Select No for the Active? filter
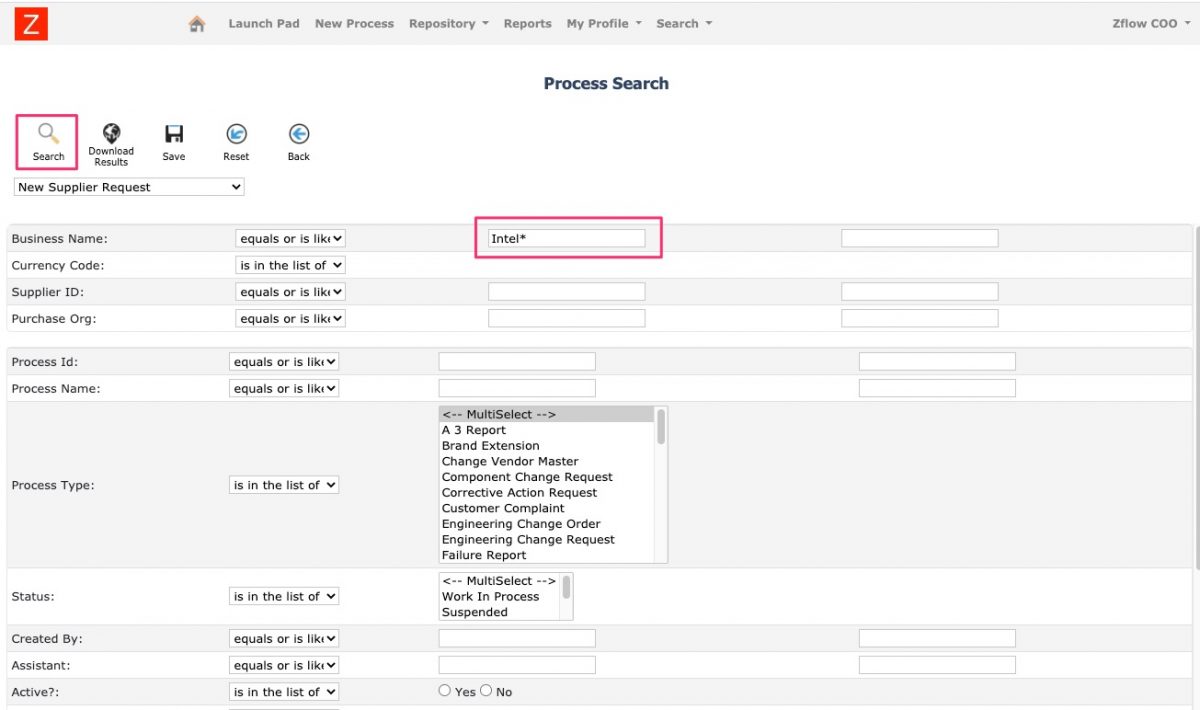The width and height of the screenshot is (1200, 710). 486,690
